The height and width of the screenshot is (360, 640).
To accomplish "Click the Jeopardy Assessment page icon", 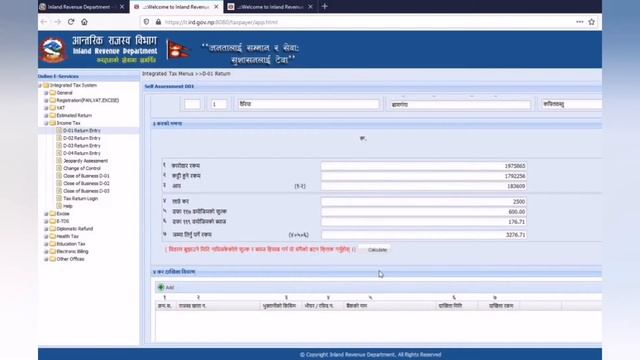I will (x=59, y=161).
